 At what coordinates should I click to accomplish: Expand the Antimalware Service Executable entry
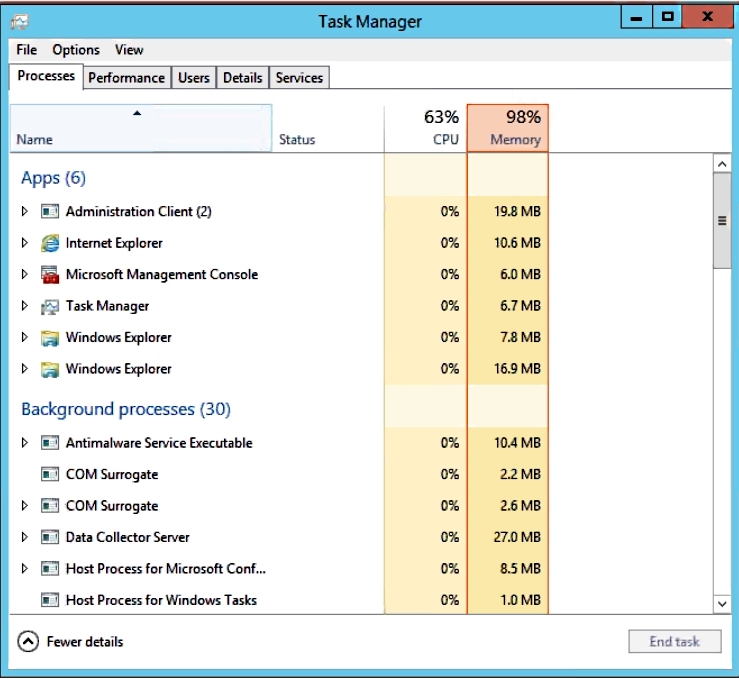[x=25, y=443]
